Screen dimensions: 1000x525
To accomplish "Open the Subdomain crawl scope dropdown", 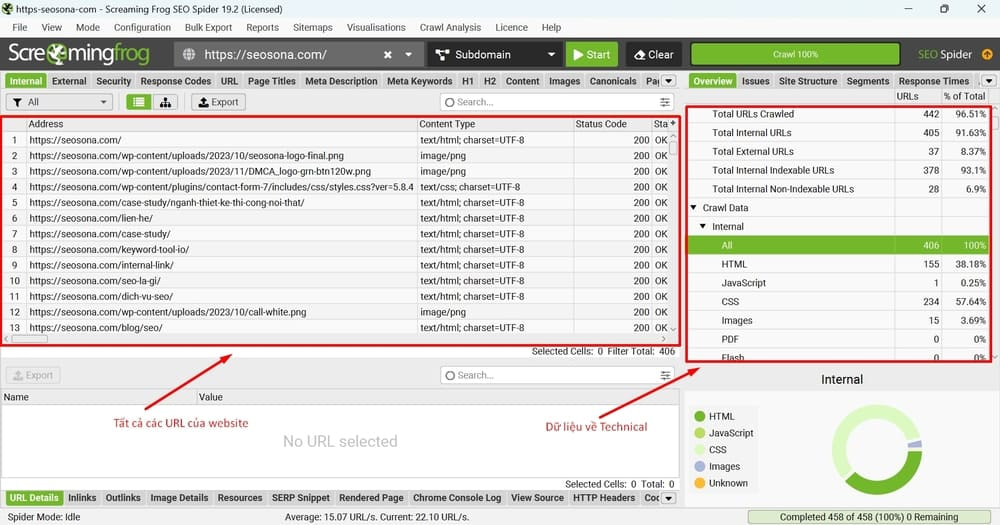I will (496, 54).
